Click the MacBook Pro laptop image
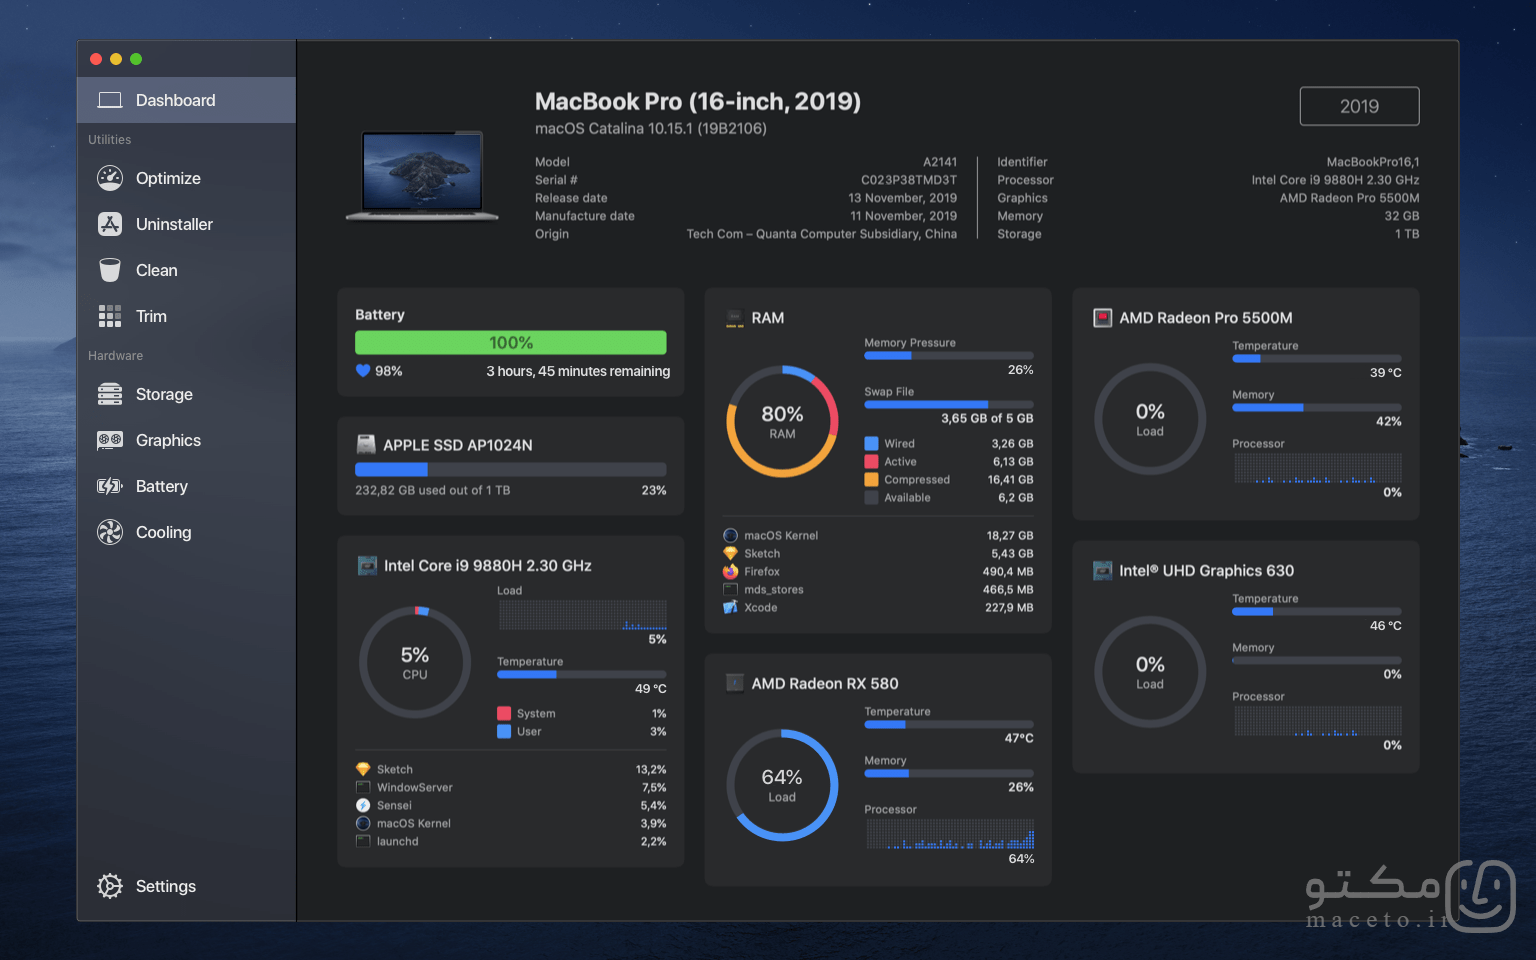1536x960 pixels. coord(422,176)
